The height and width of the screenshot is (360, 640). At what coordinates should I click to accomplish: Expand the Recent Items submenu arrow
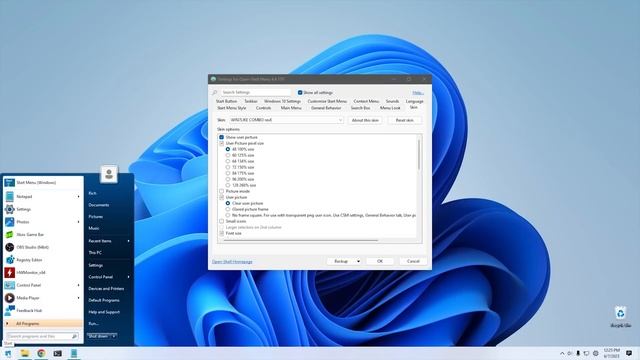[x=129, y=241]
